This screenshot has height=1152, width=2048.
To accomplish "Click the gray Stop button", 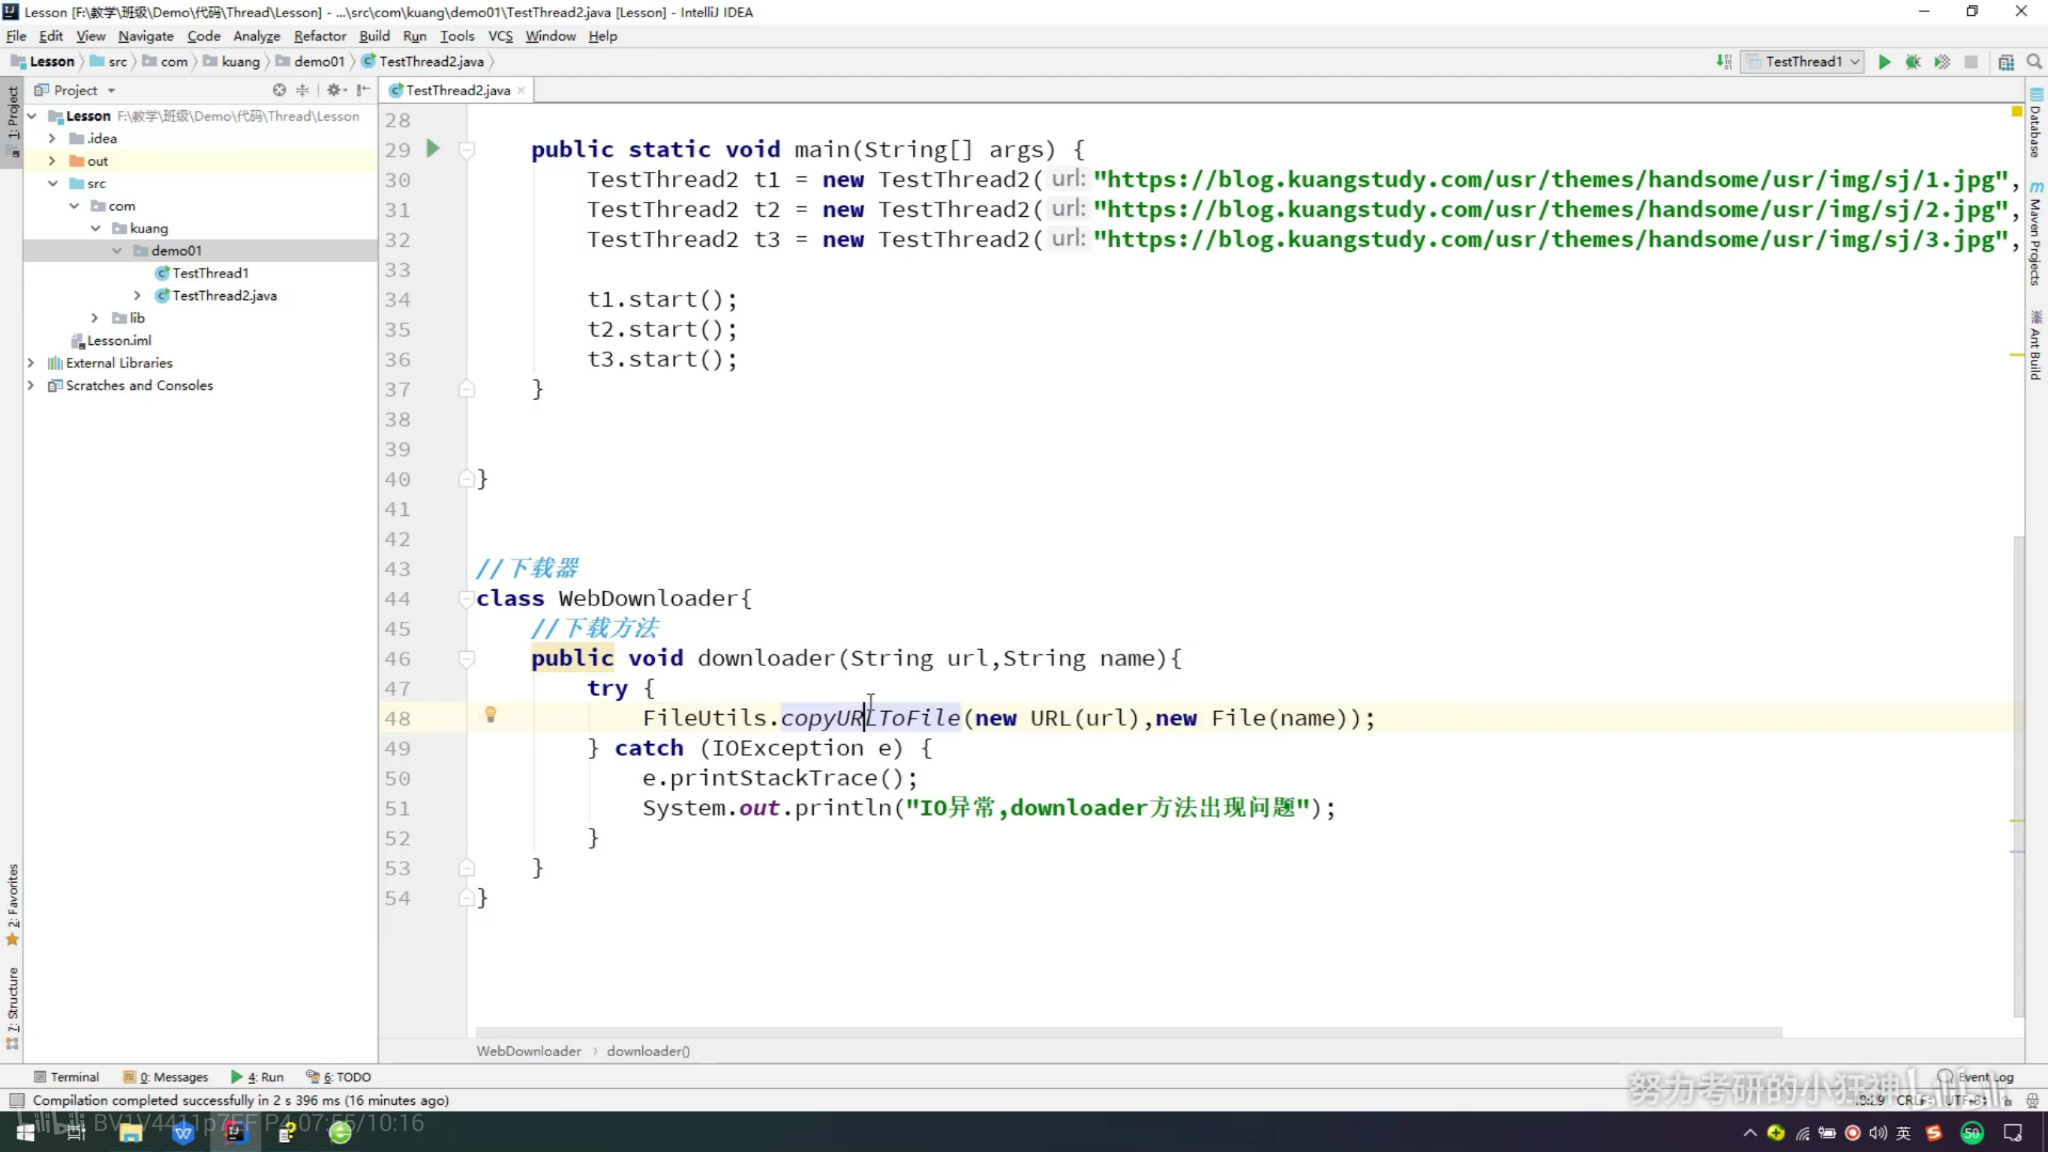I will pos(1971,62).
